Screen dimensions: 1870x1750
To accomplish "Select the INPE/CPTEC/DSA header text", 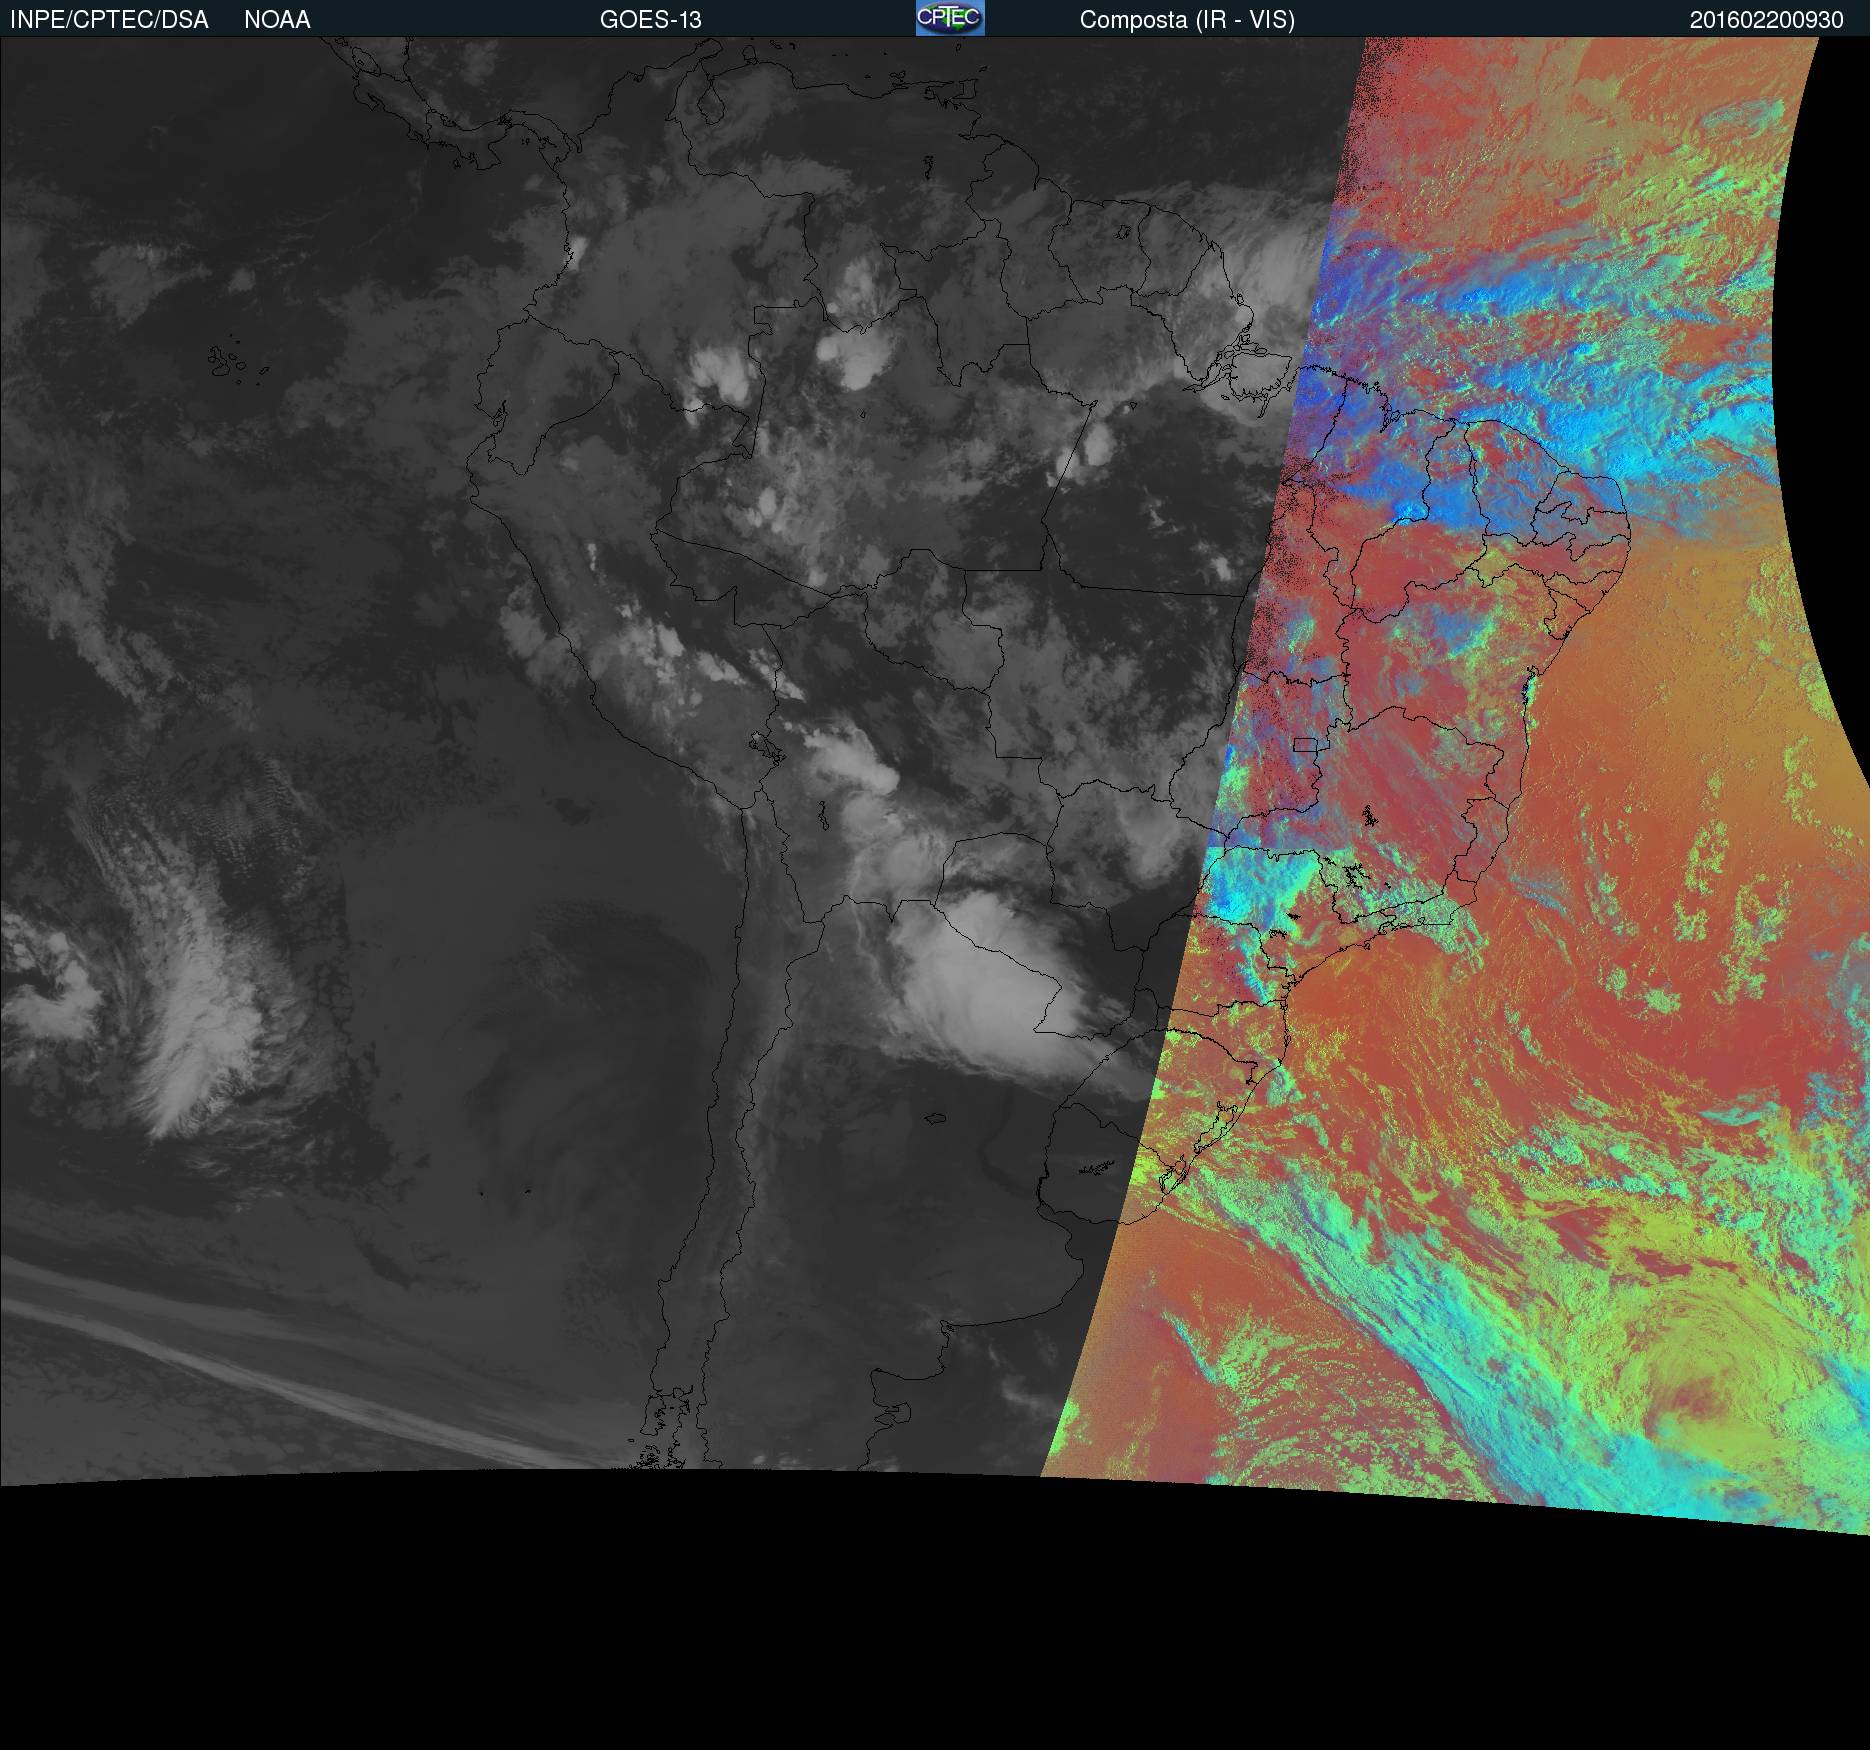I will [109, 20].
